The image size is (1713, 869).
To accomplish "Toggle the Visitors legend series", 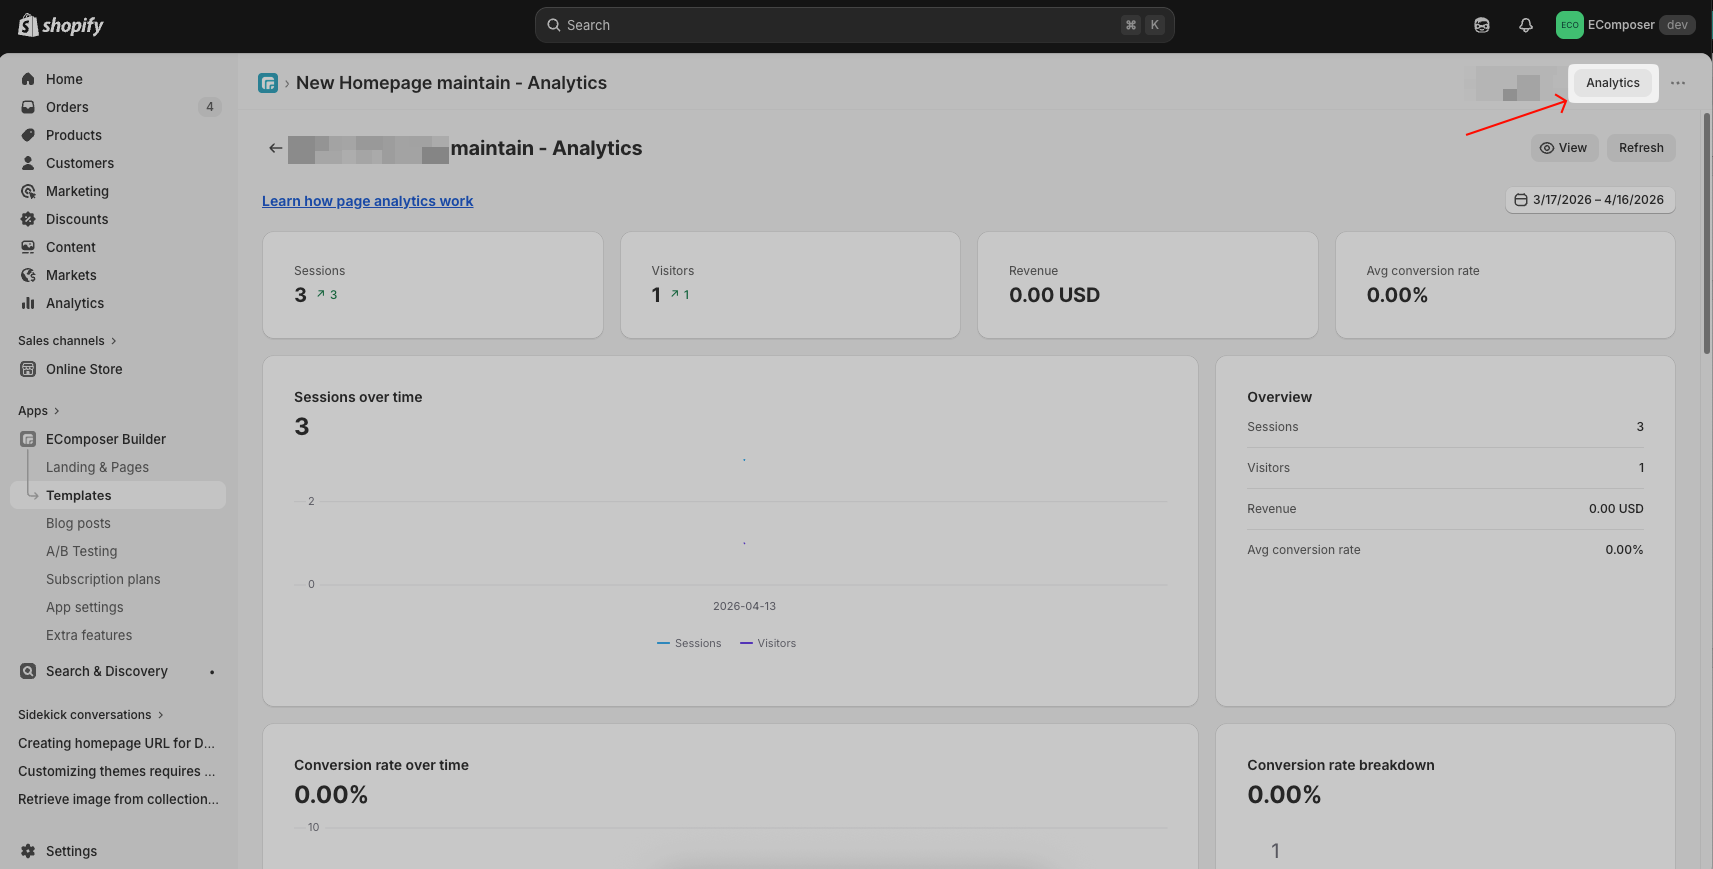I will 768,643.
